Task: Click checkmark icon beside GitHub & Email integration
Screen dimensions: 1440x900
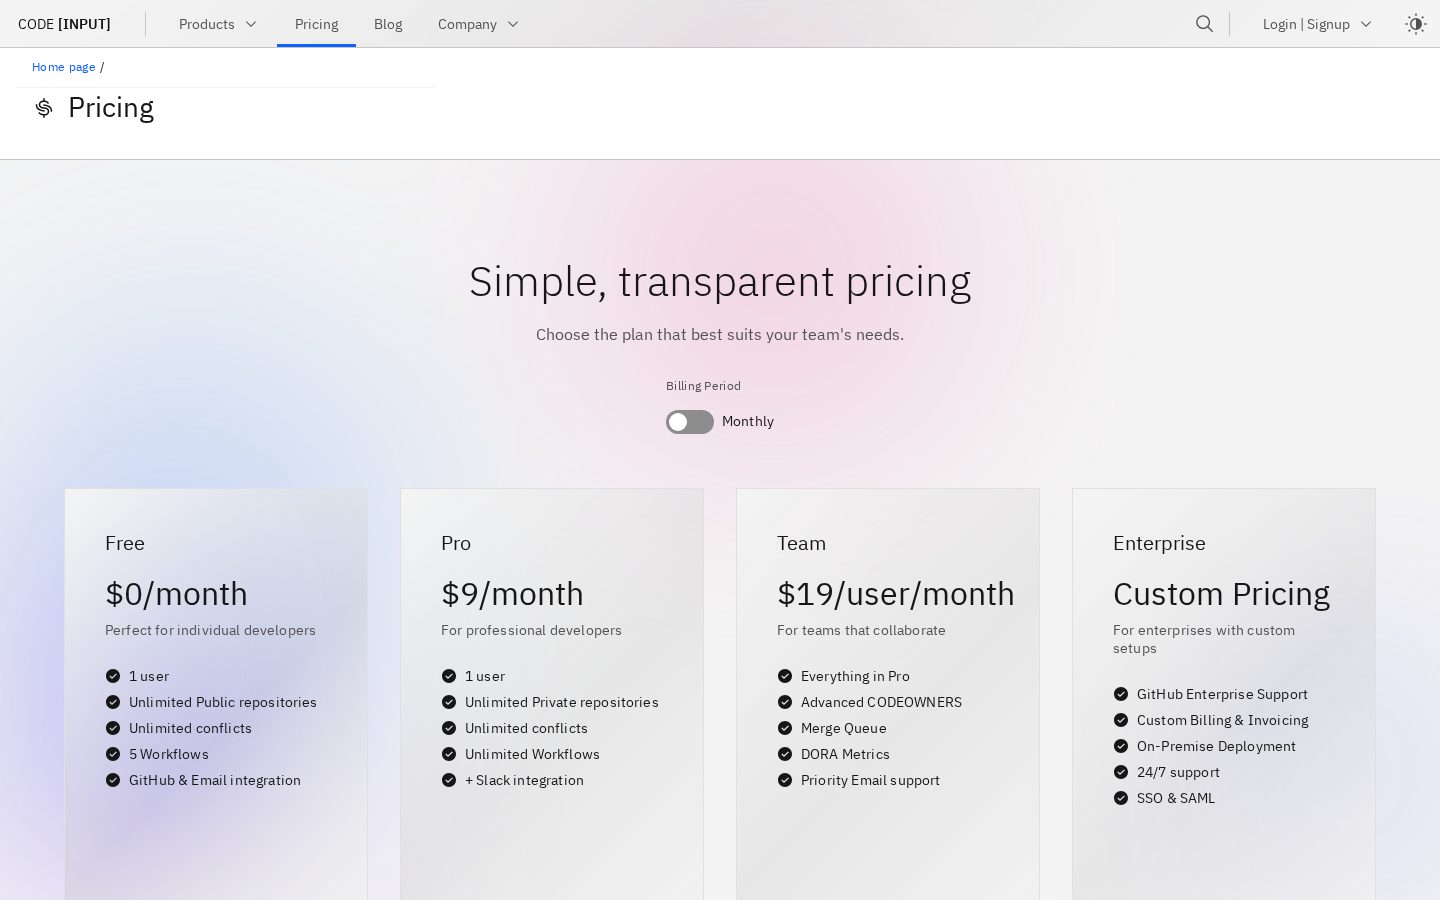Action: (x=113, y=780)
